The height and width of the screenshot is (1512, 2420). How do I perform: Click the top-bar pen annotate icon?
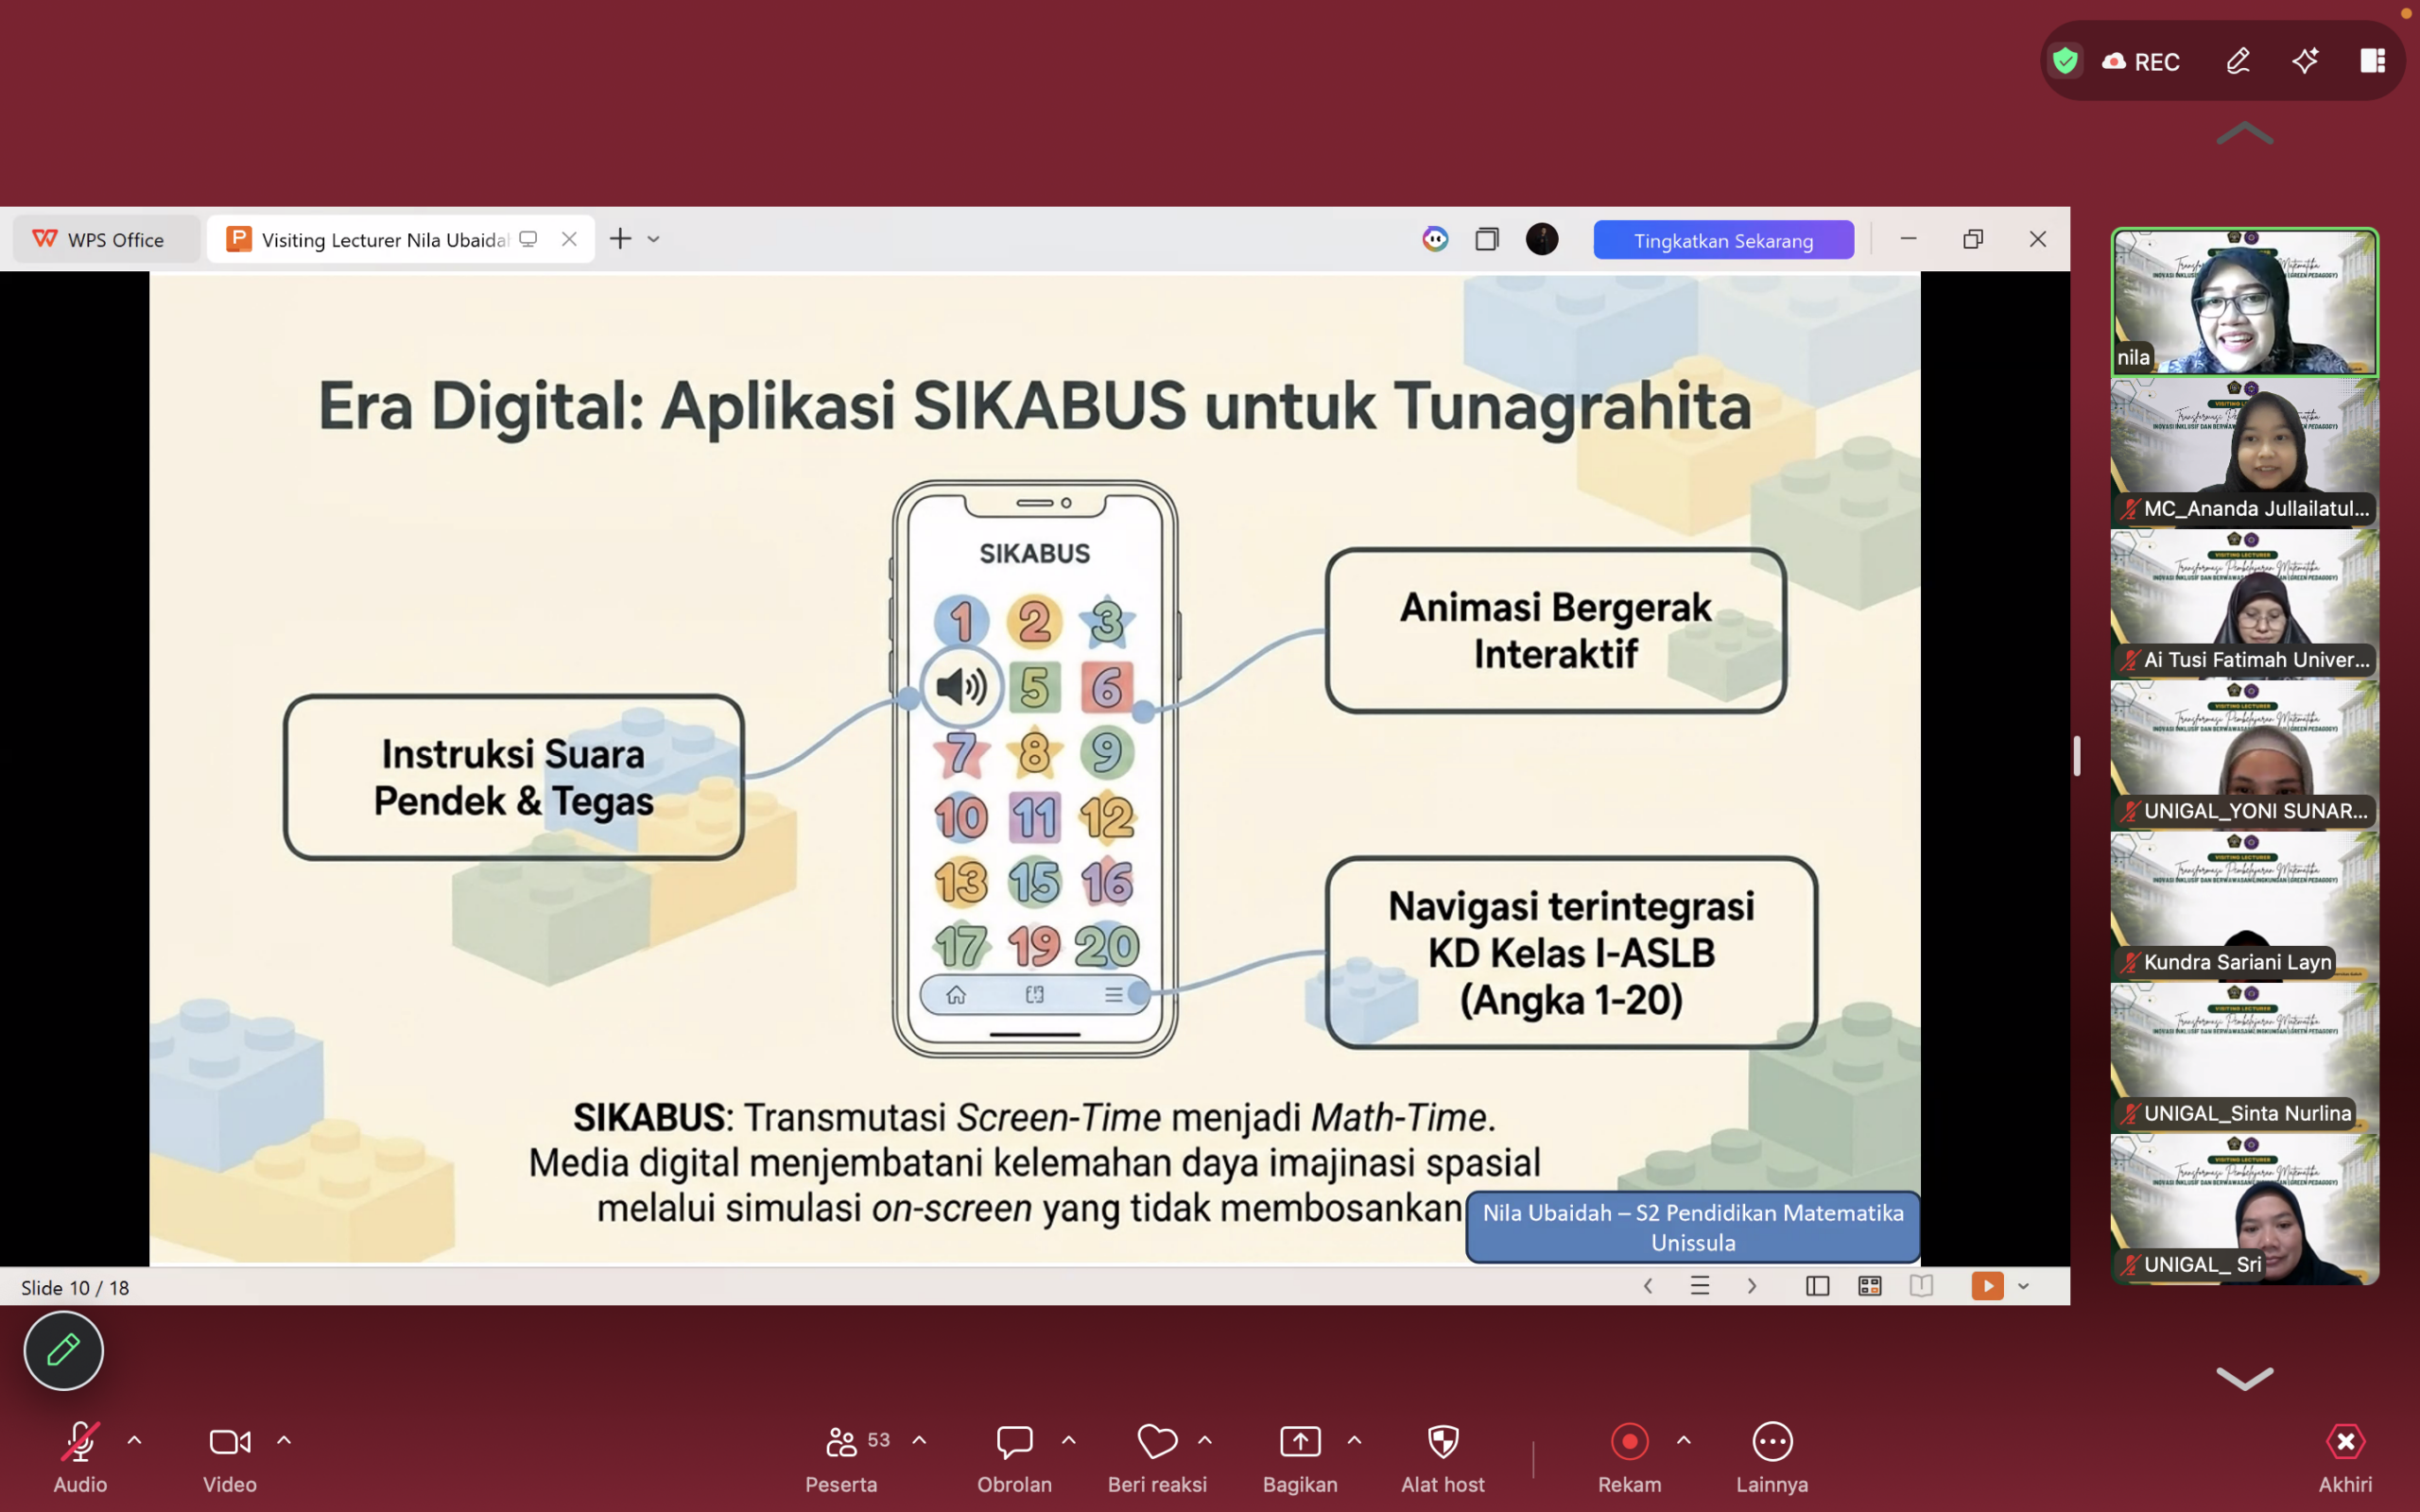coord(2238,61)
